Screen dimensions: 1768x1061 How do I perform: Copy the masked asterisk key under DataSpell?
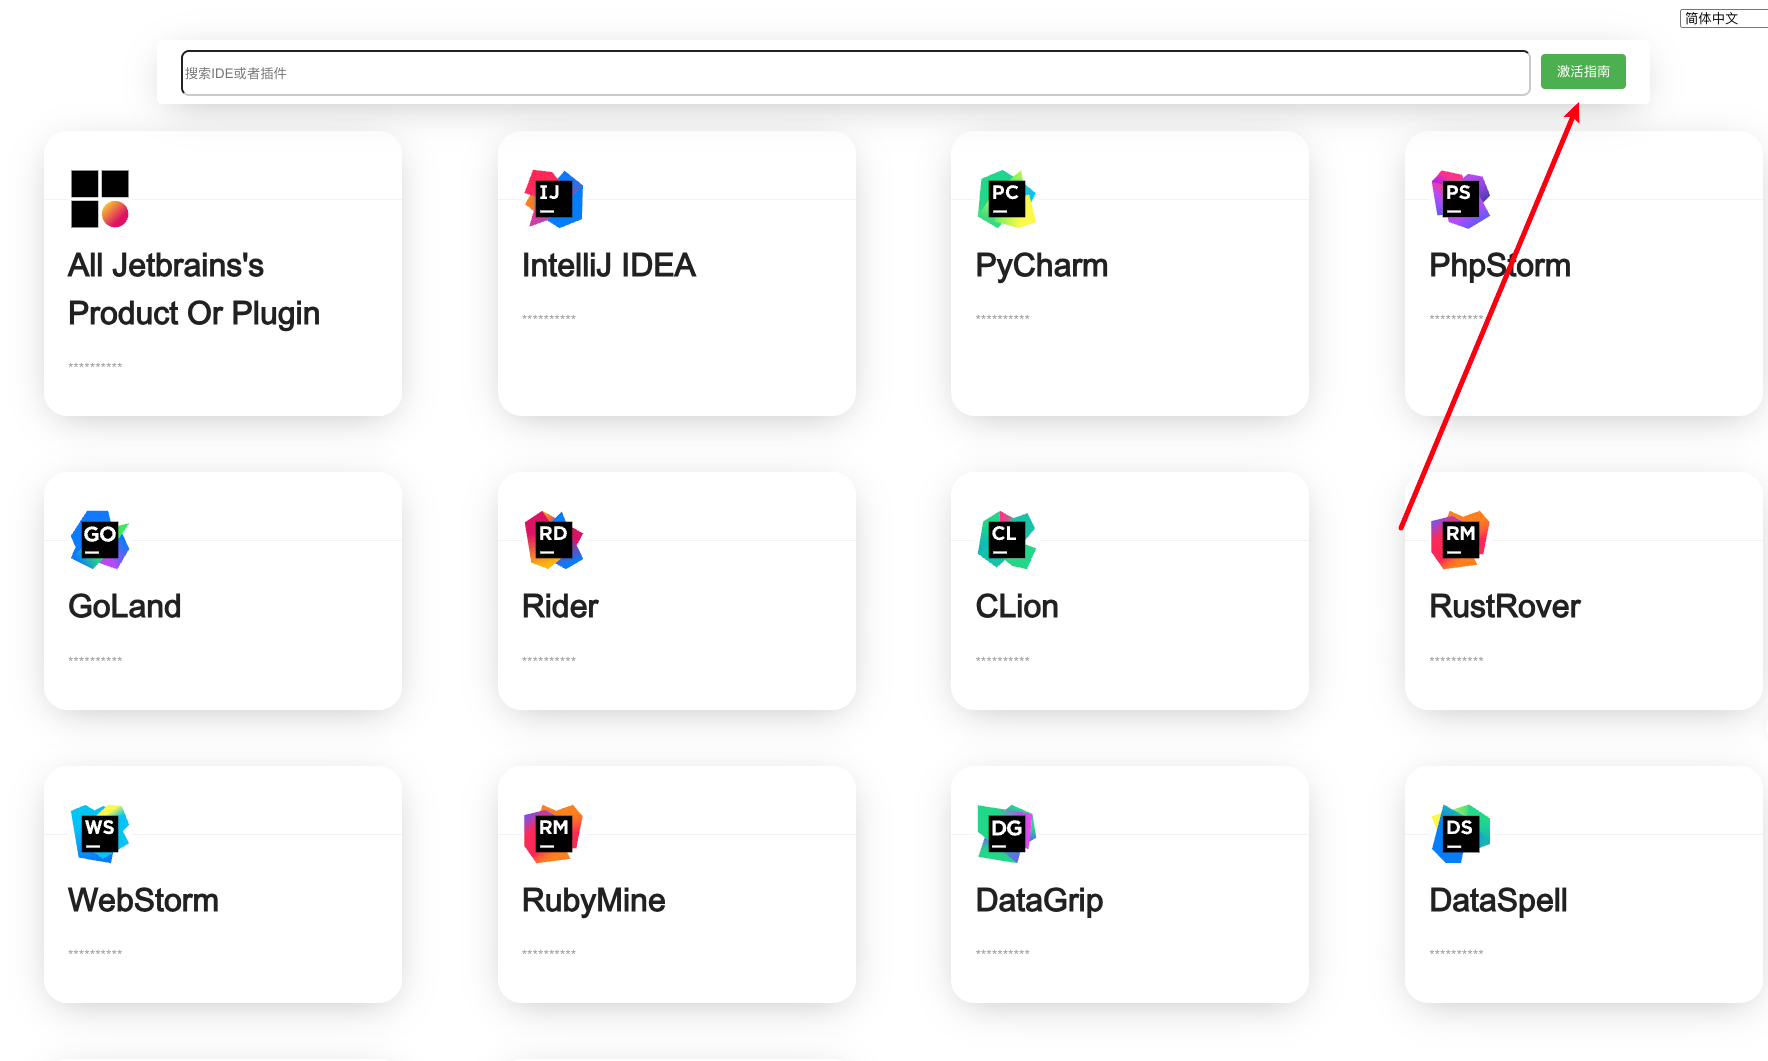1457,953
